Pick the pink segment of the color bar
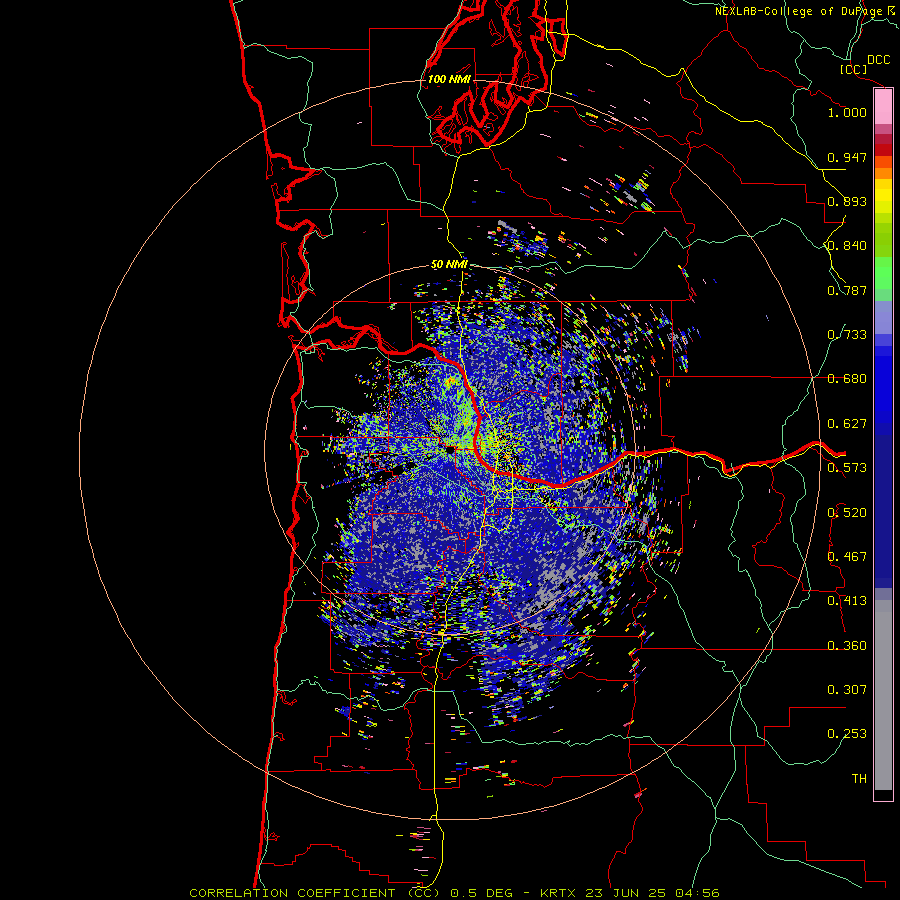Viewport: 900px width, 900px height. [883, 107]
